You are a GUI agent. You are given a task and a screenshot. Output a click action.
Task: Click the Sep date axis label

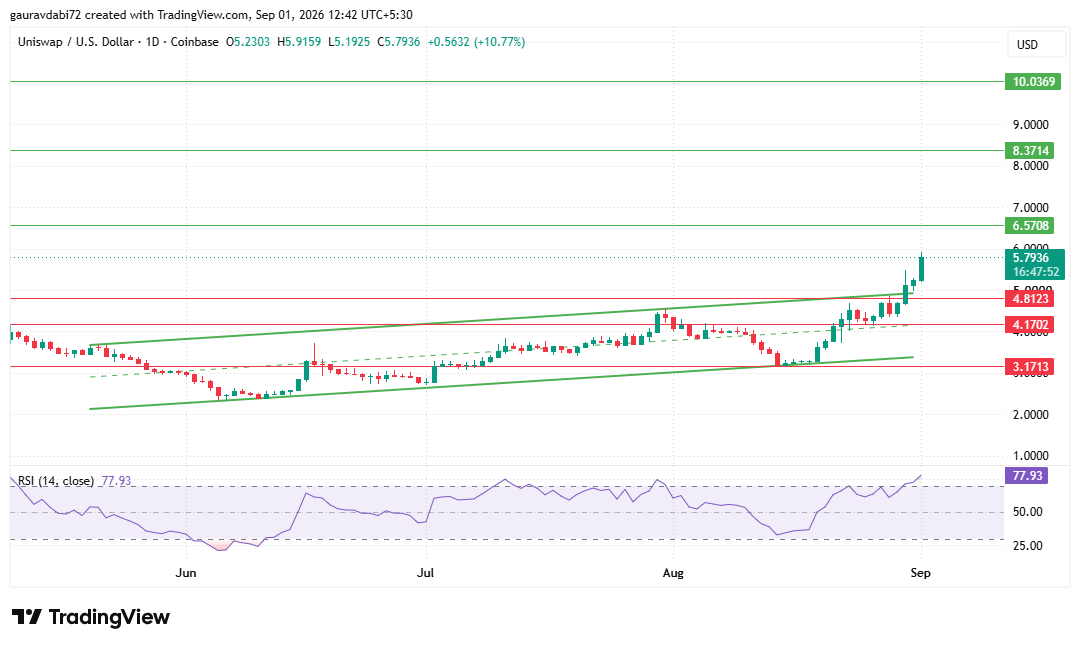pyautogui.click(x=920, y=573)
